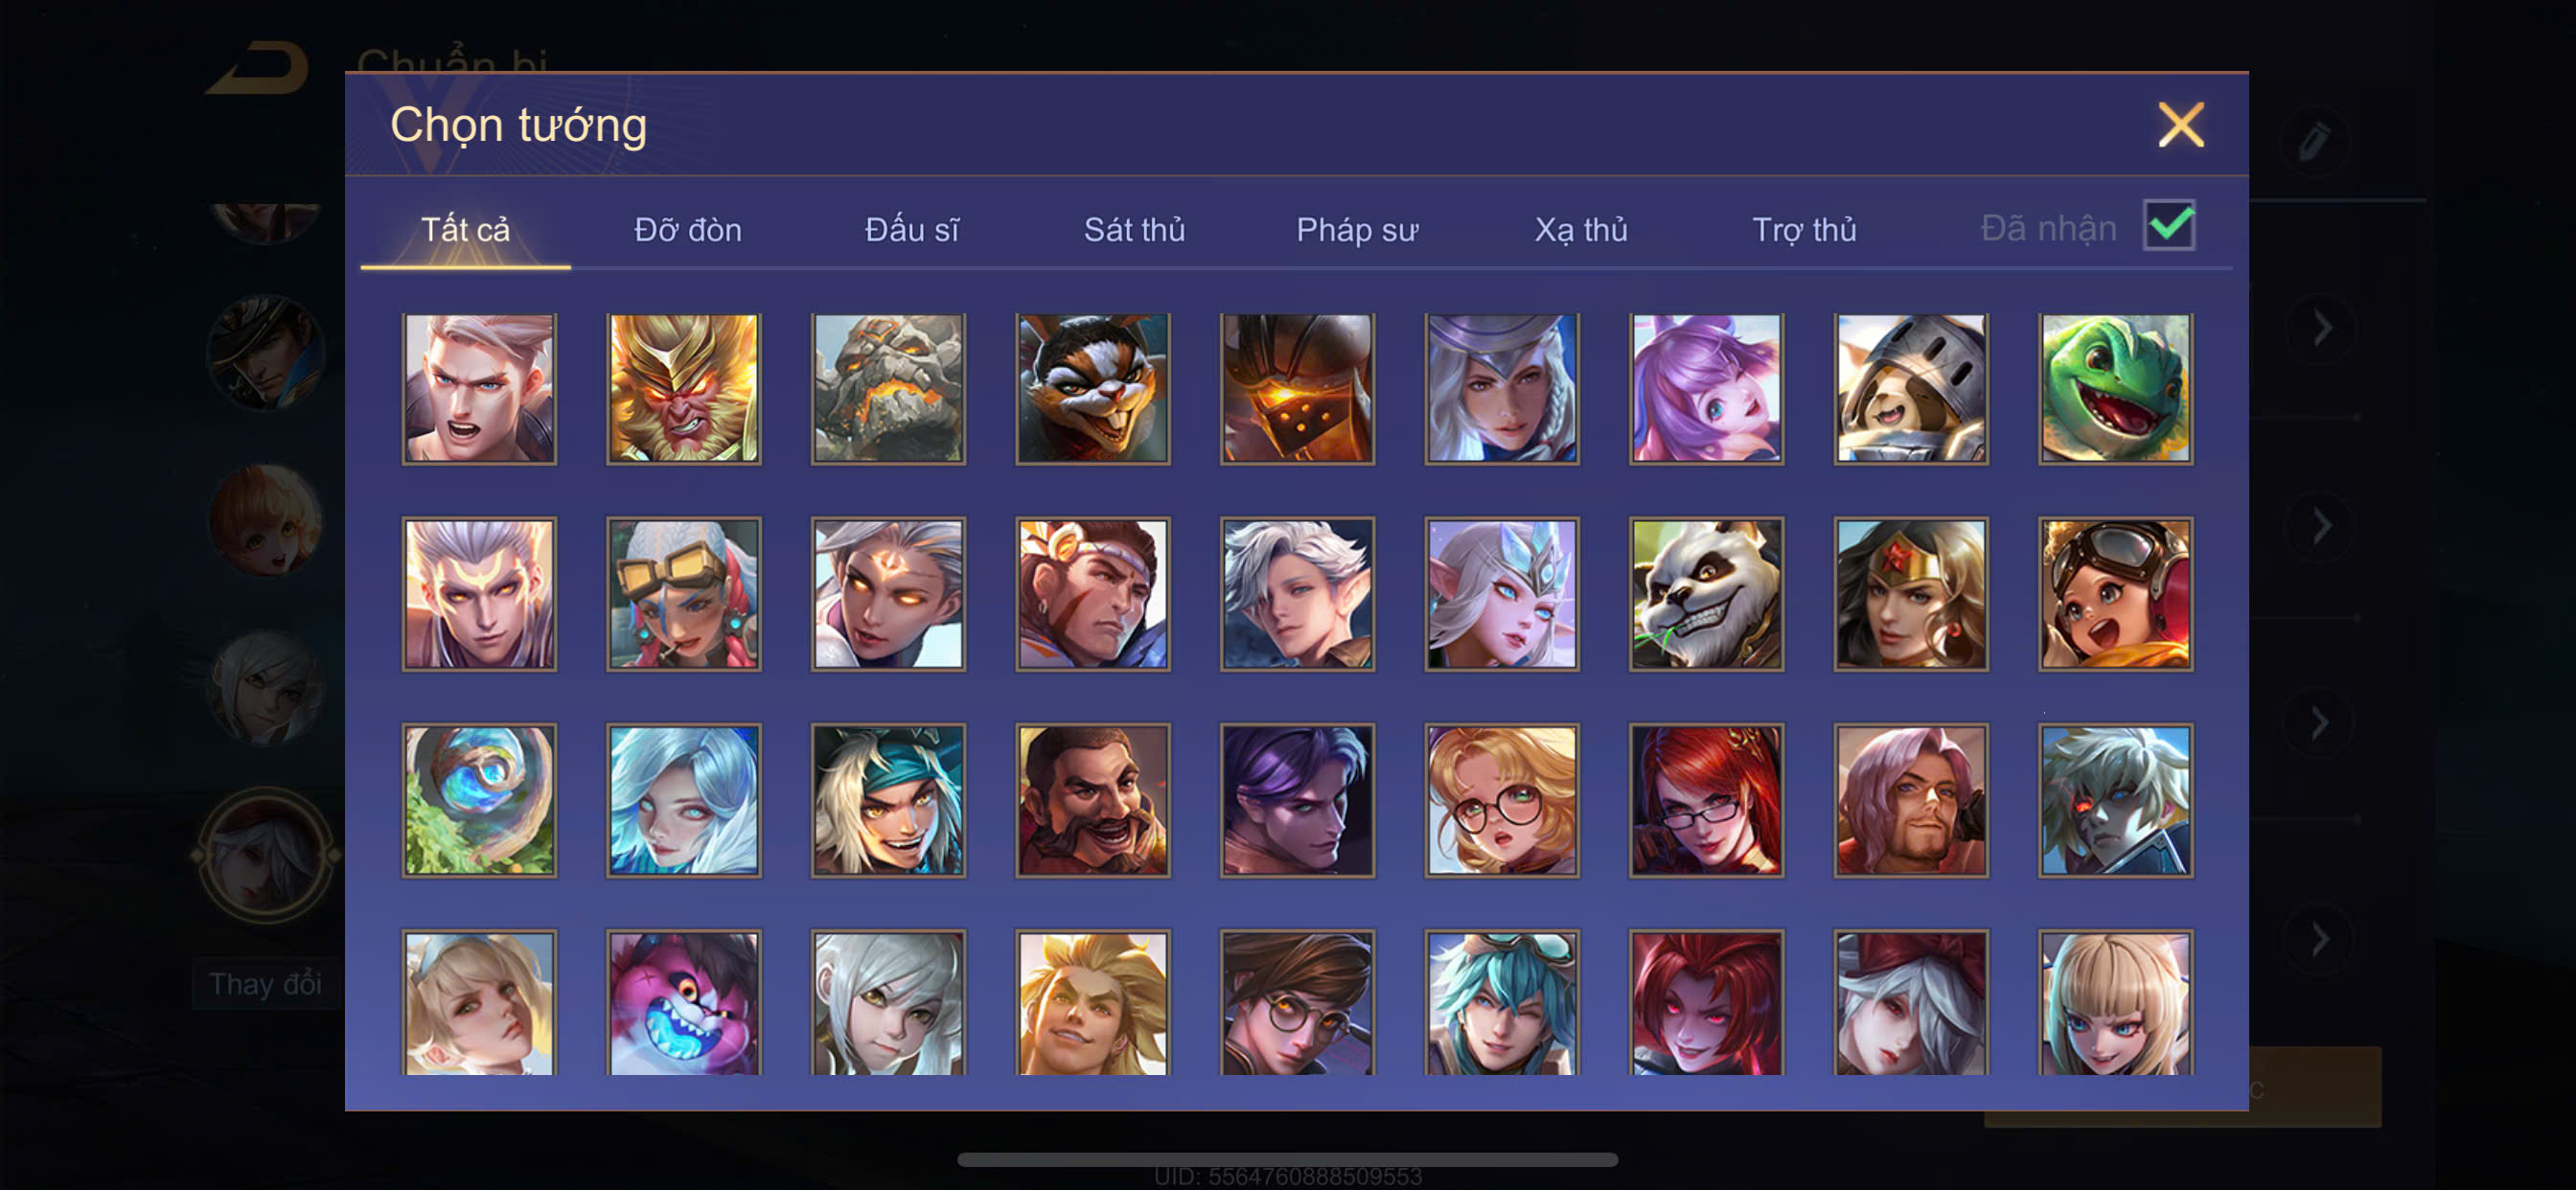2576x1190 pixels.
Task: Switch to the Pháp sư tab
Action: [x=1357, y=230]
